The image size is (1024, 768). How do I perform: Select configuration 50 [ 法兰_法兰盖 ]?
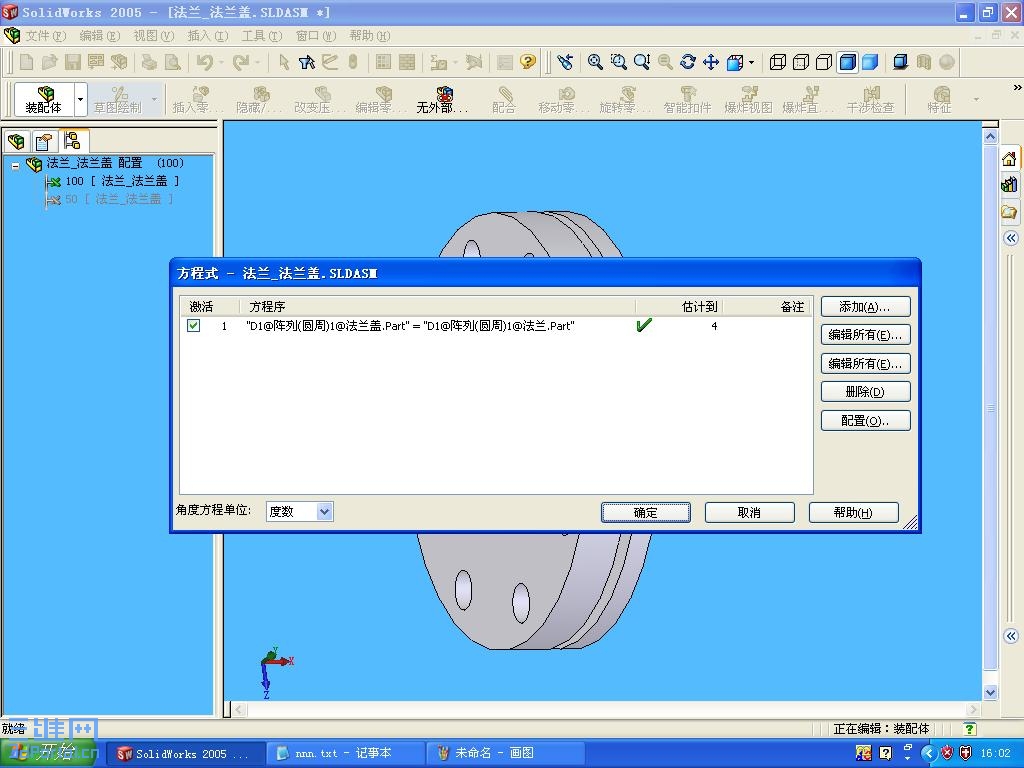pos(119,199)
